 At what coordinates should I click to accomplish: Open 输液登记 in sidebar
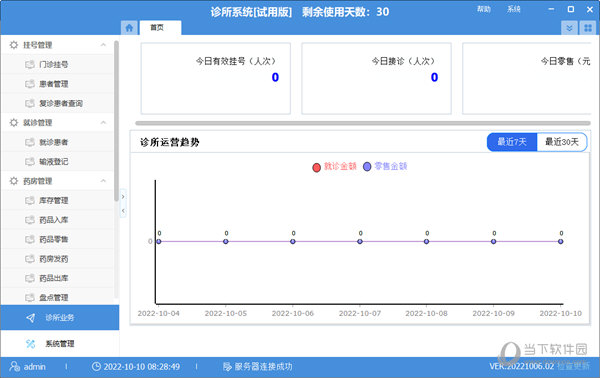pyautogui.click(x=58, y=161)
